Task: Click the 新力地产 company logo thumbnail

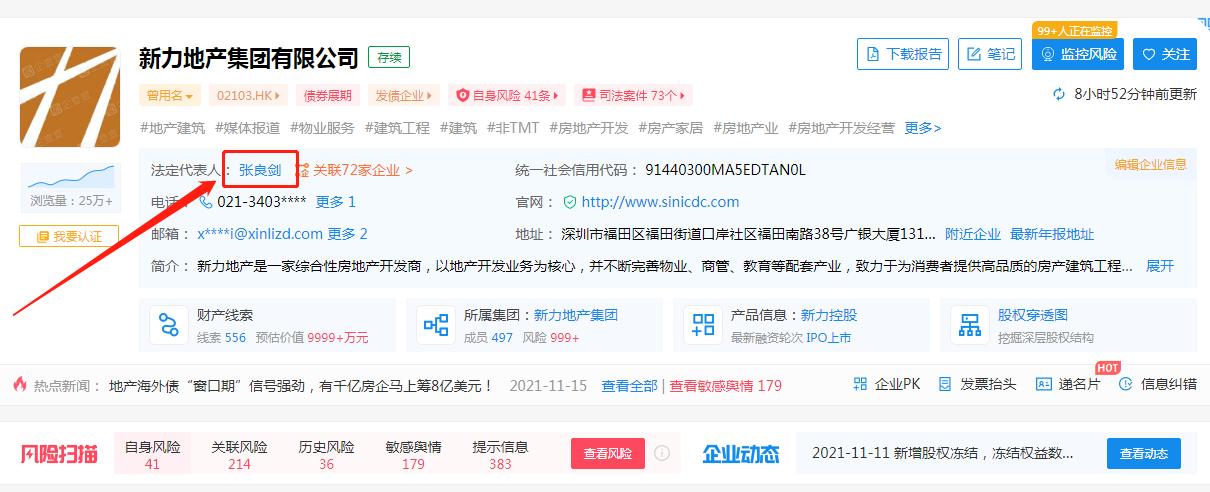Action: click(70, 97)
